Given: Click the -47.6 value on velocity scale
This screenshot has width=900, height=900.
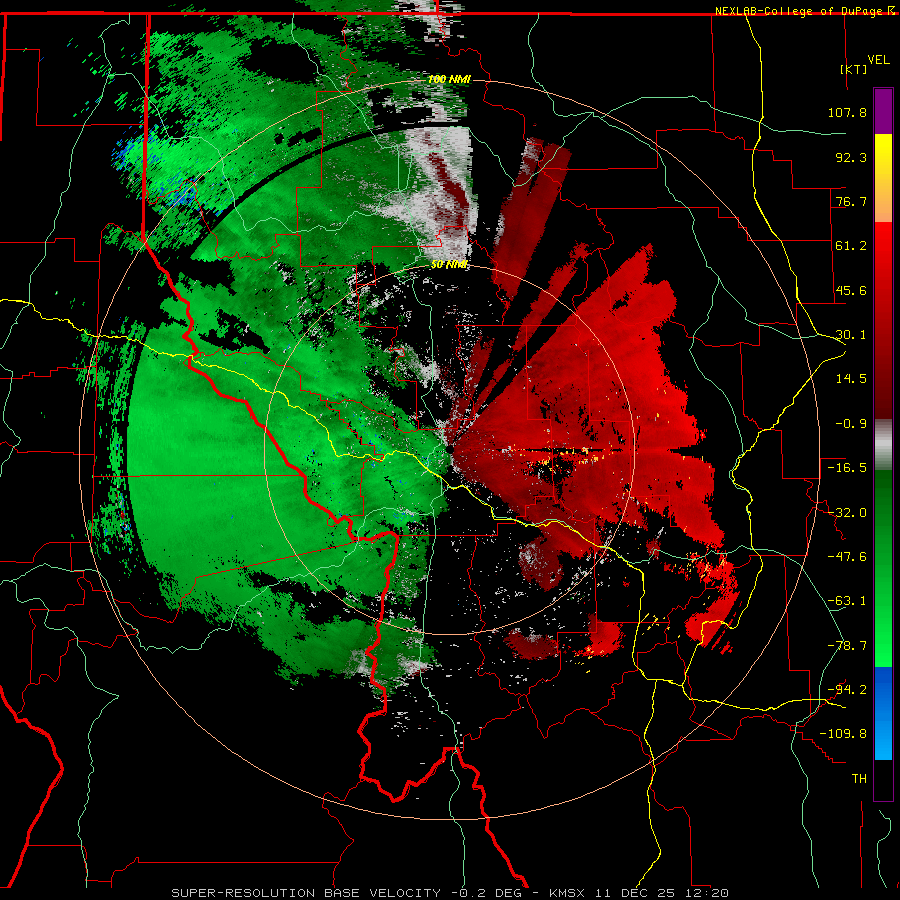Looking at the screenshot, I should point(847,557).
